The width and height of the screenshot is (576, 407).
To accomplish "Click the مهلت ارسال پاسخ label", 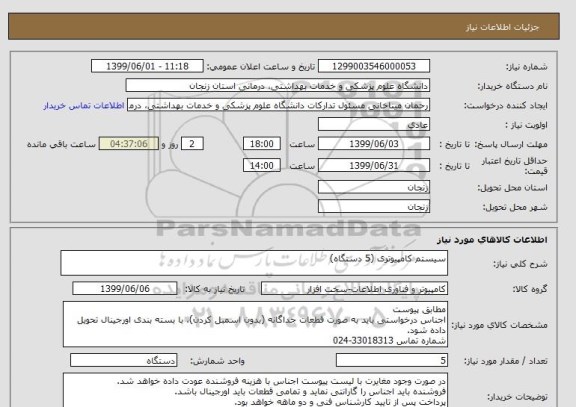I will tap(511, 144).
